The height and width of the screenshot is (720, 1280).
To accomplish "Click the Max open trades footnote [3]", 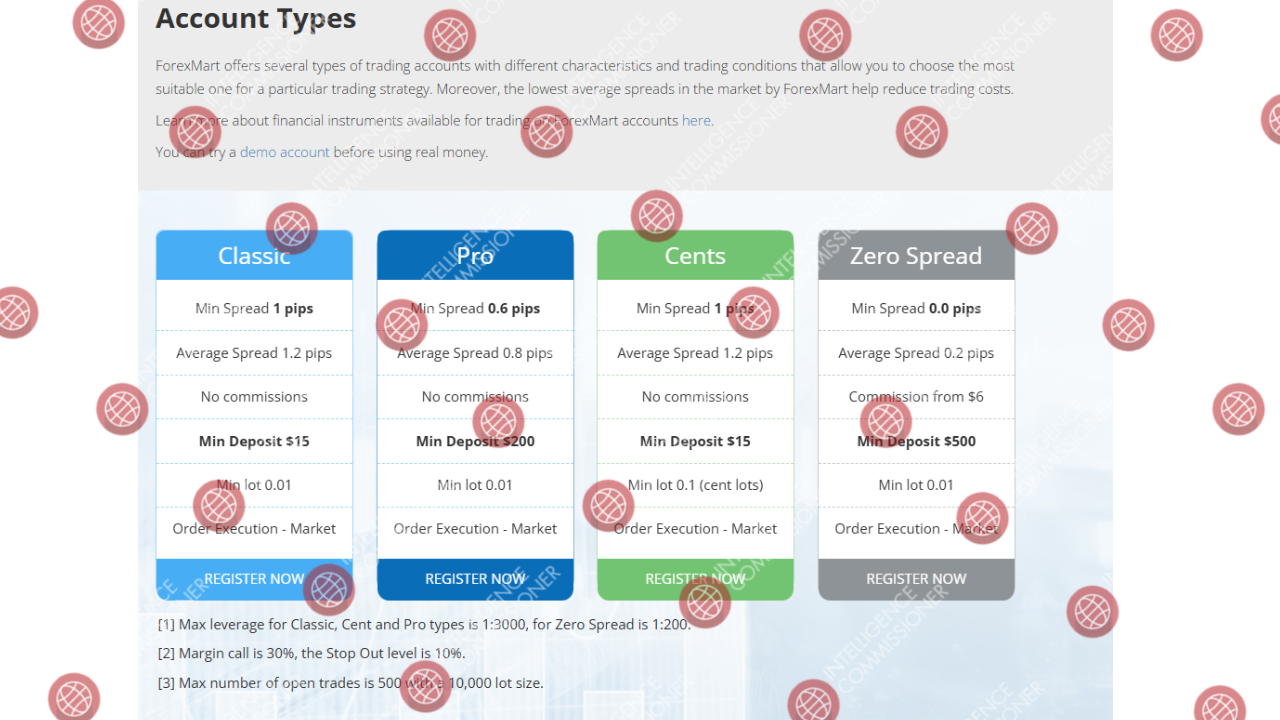I will click(x=350, y=683).
